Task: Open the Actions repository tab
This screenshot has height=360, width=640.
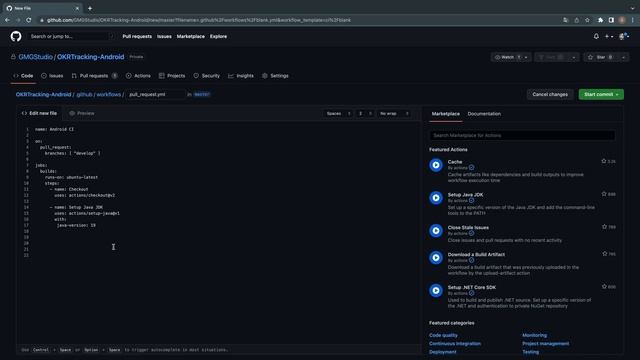Action: (138, 76)
